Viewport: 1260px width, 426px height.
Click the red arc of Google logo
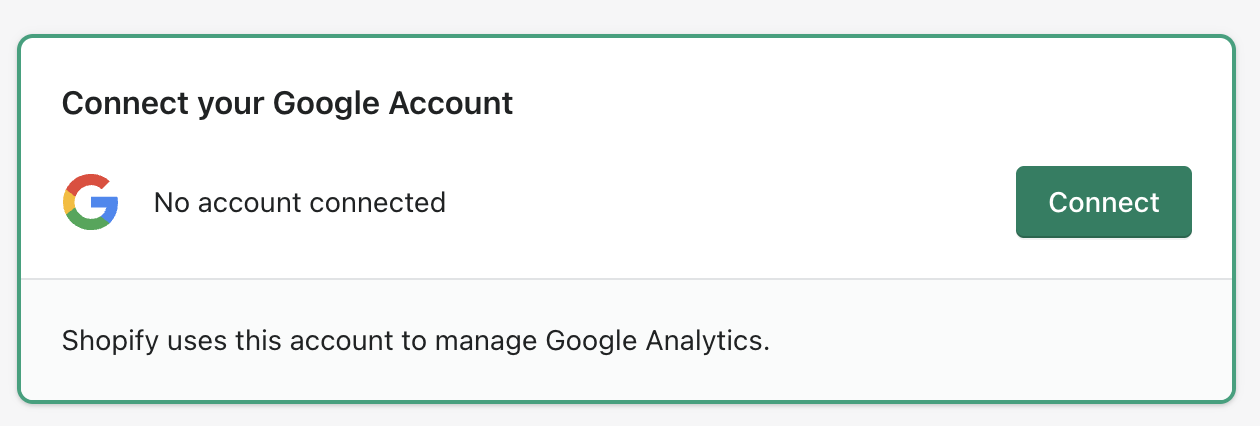88,182
